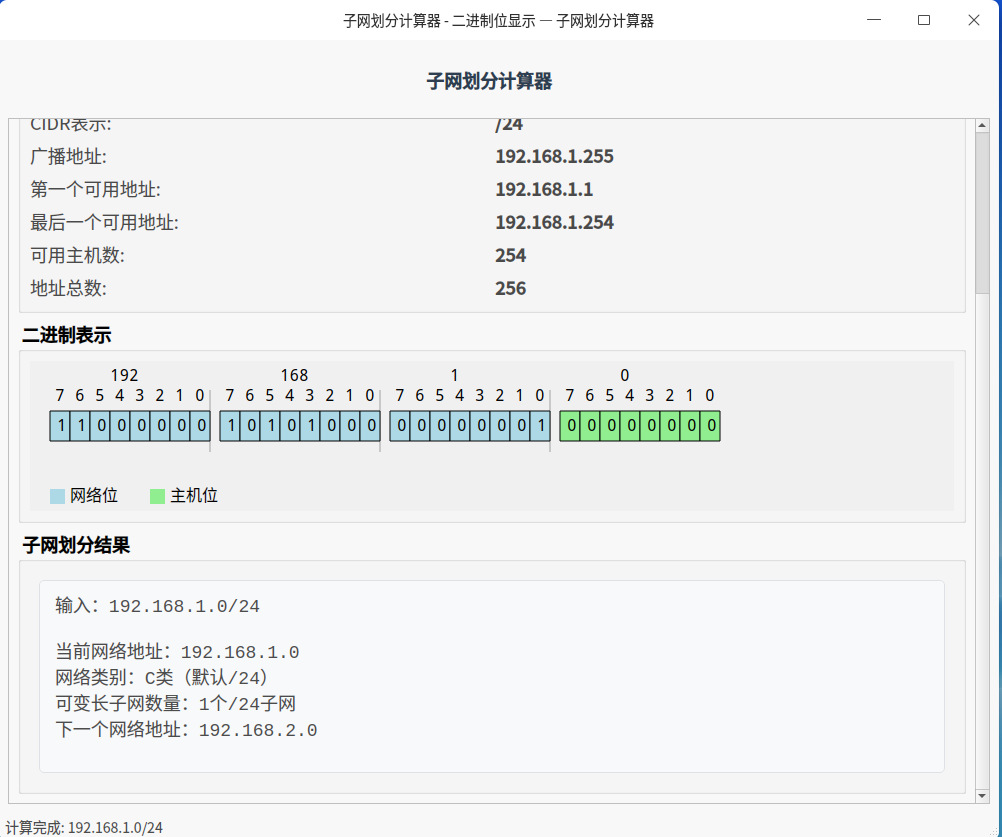Click bit 0 cell of the third octet
This screenshot has width=1002, height=837.
541,426
